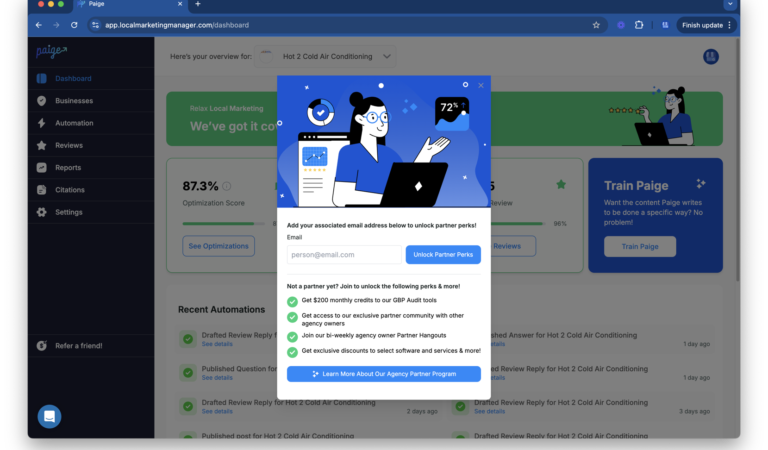Viewport: 768px width, 450px height.
Task: Click the Citations document icon in sidebar
Action: pyautogui.click(x=42, y=190)
